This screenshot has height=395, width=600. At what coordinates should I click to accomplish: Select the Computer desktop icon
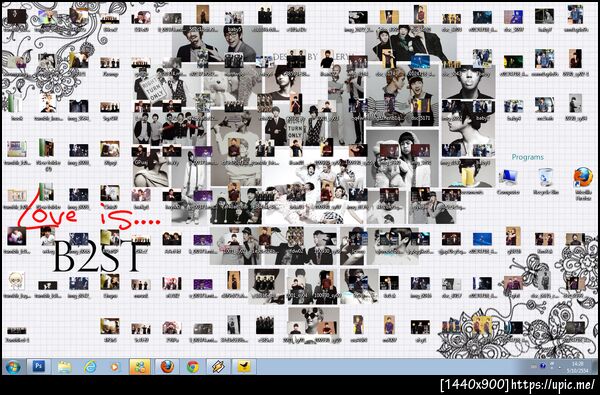tap(509, 181)
